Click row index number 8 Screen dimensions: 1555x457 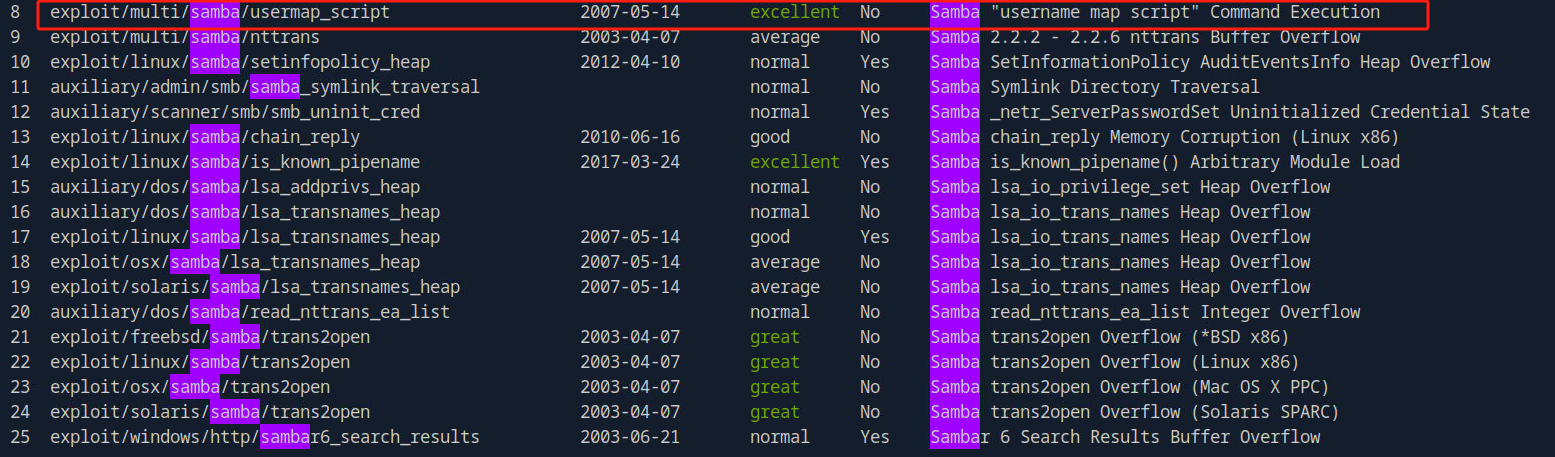pyautogui.click(x=15, y=13)
